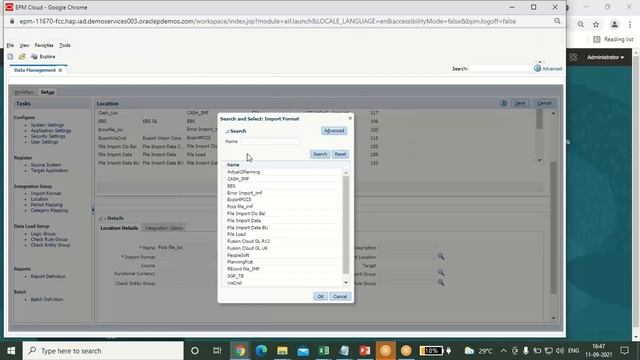The height and width of the screenshot is (360, 640).
Task: Close the Search and Select dialog
Action: [350, 118]
